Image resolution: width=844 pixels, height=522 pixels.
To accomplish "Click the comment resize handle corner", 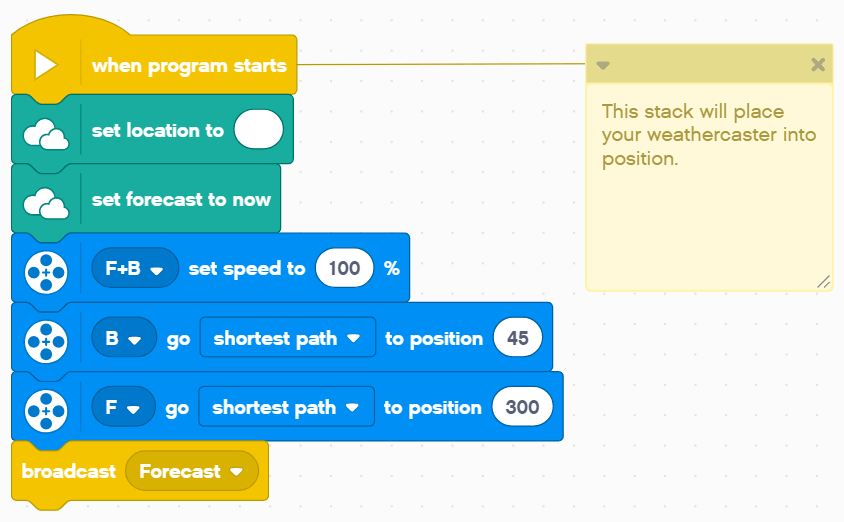I will tap(823, 282).
